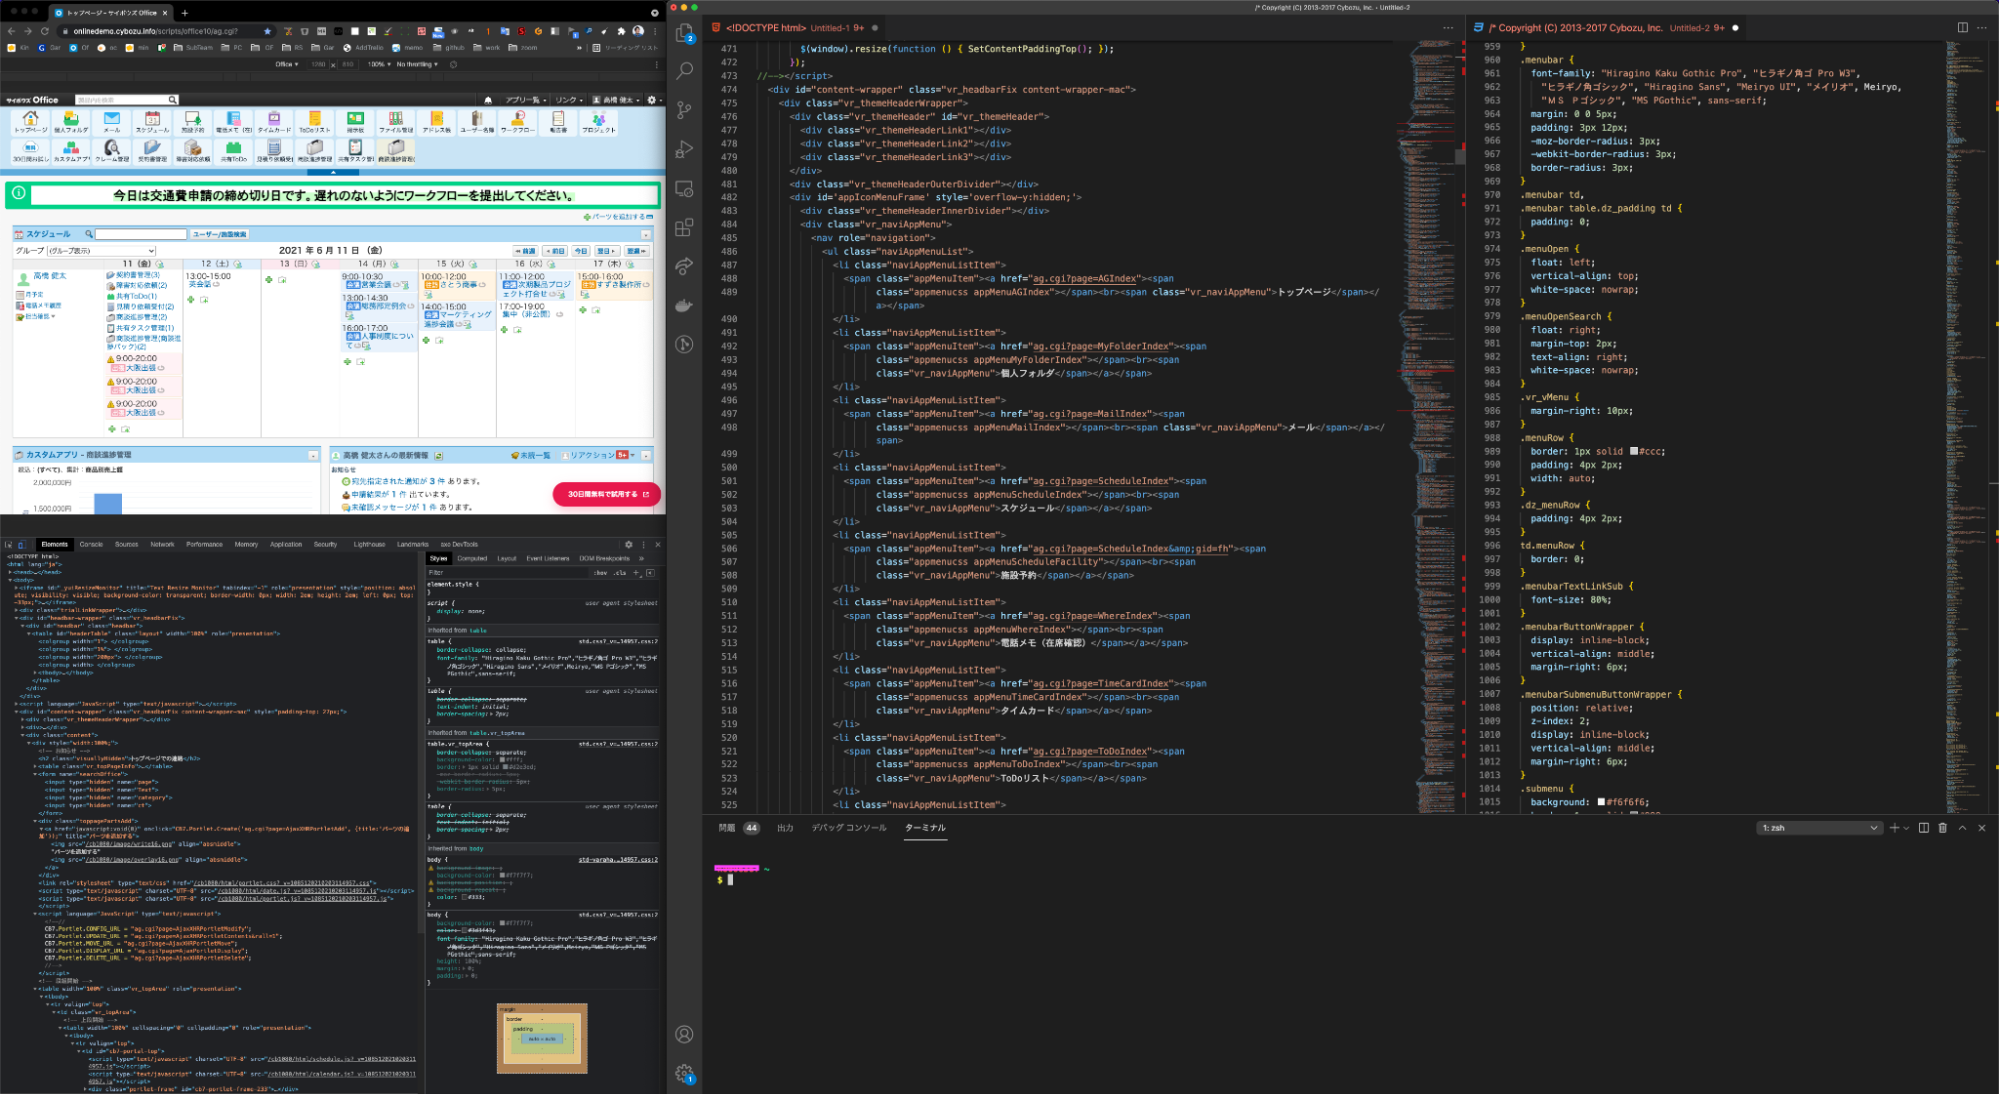Toggle the Styles computed sidebar pane

coord(650,573)
